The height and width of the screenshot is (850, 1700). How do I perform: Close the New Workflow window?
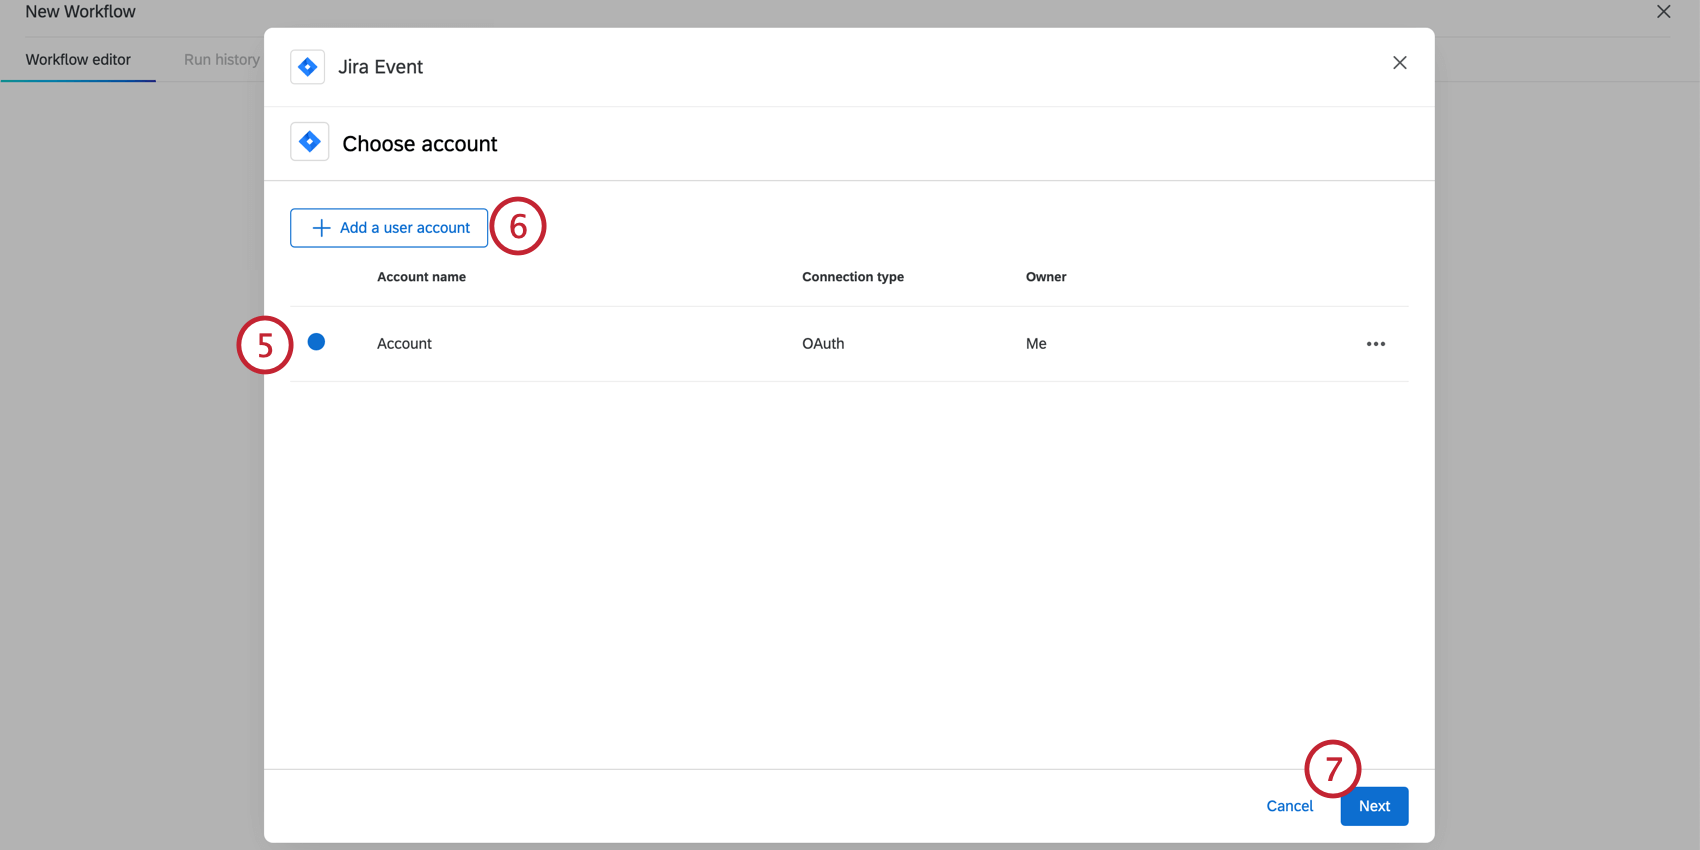point(1664,12)
